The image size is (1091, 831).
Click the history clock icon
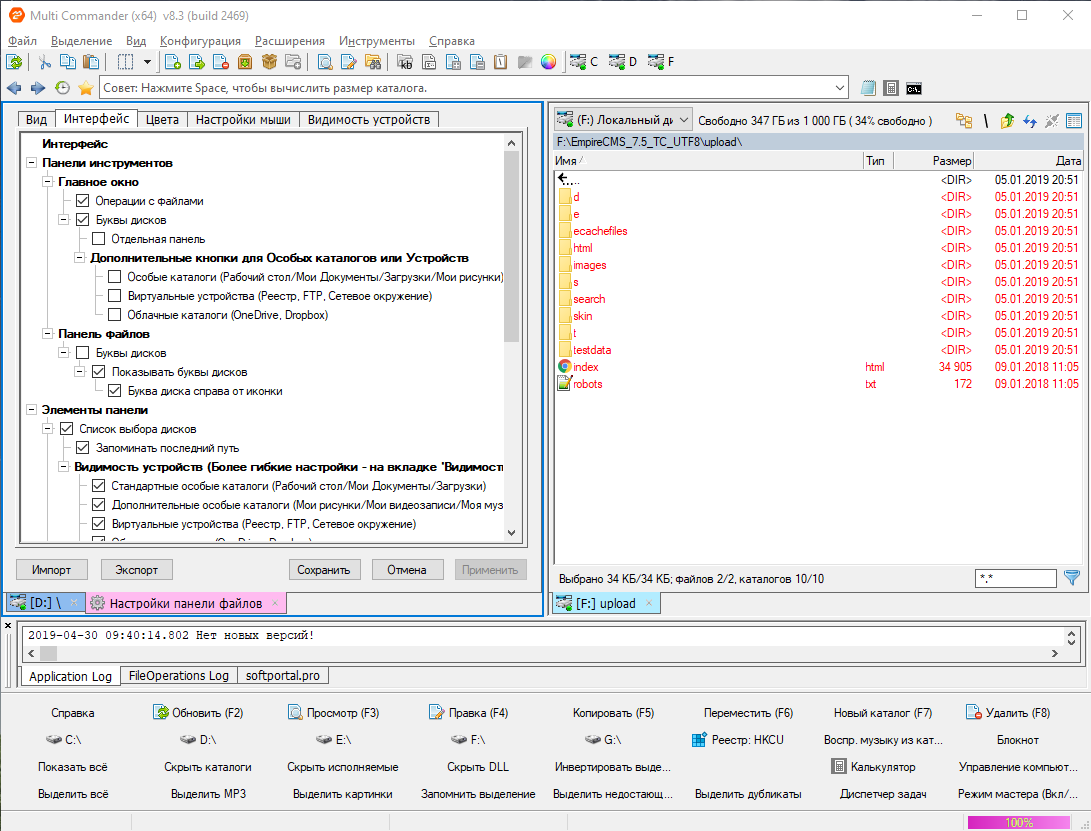point(63,88)
